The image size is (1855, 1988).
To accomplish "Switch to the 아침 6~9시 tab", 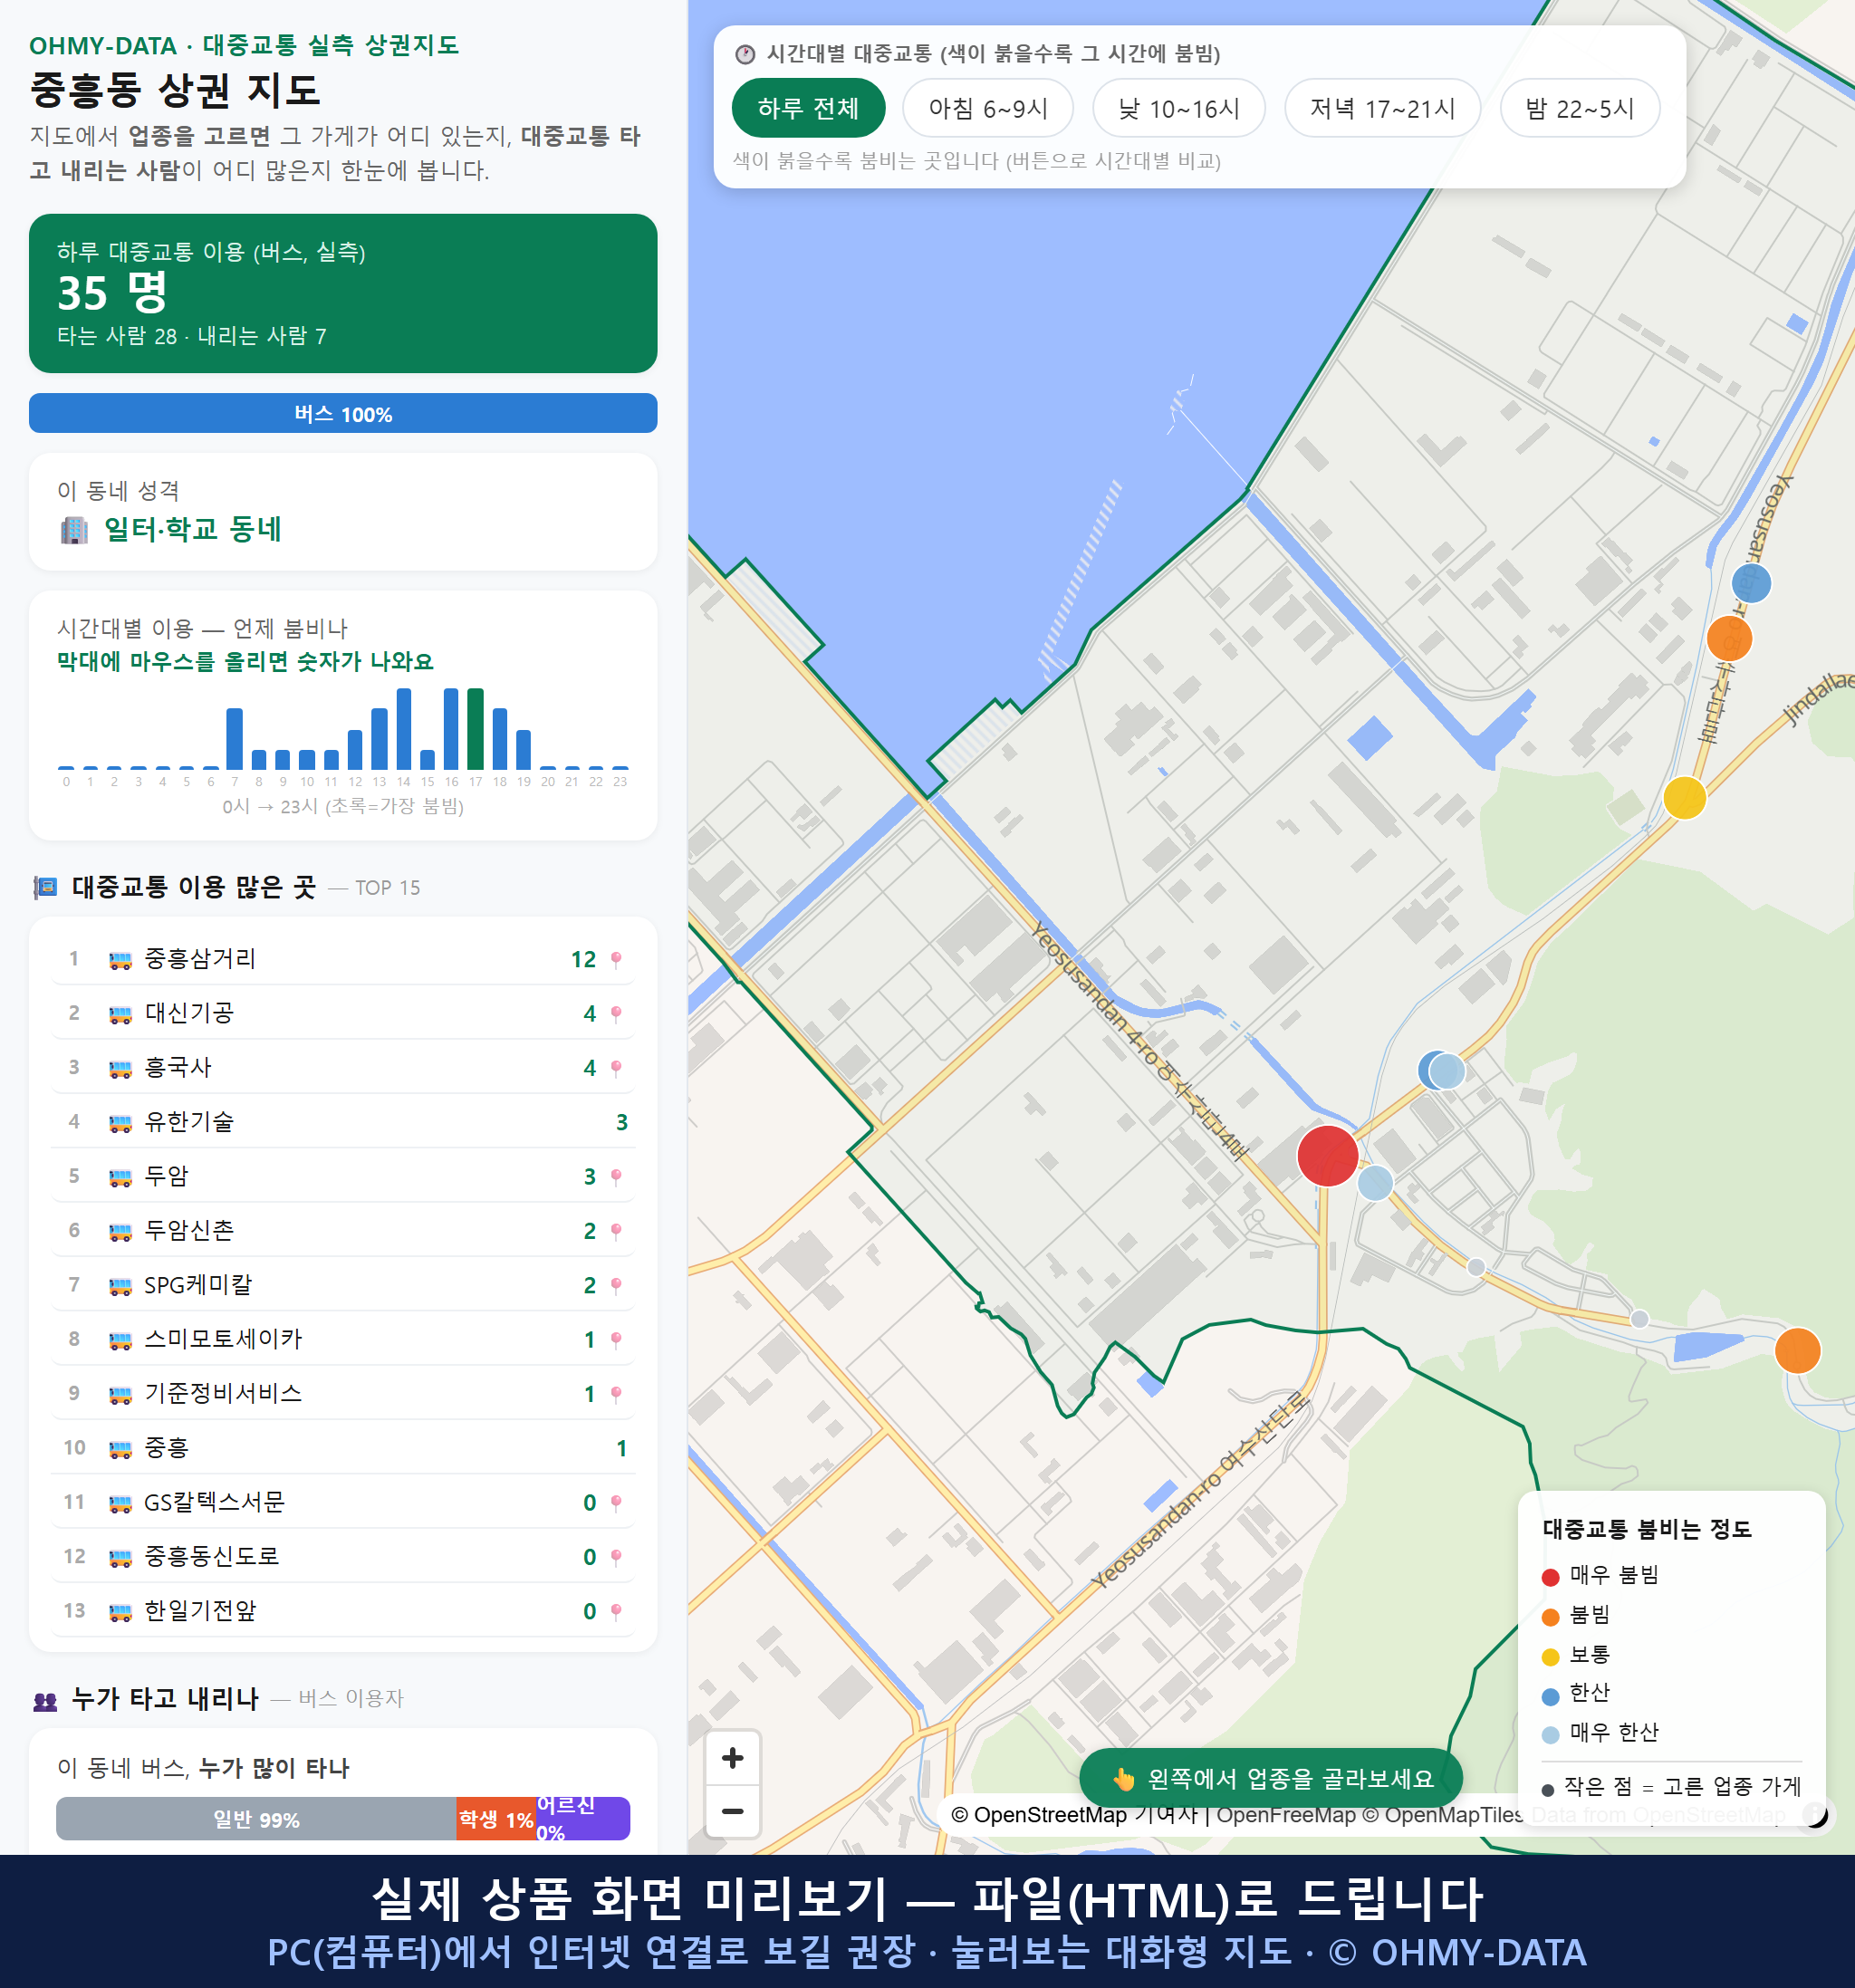I will click(987, 108).
